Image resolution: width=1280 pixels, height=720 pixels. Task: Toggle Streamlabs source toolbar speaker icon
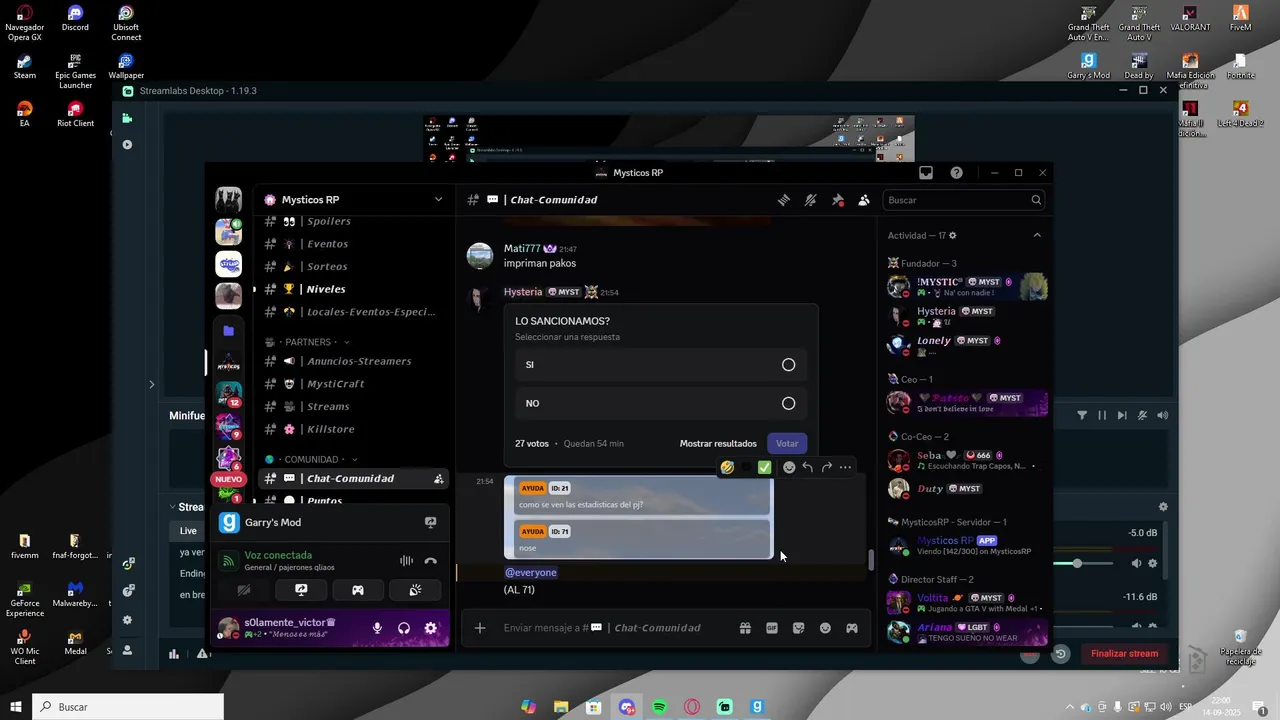coord(1162,415)
